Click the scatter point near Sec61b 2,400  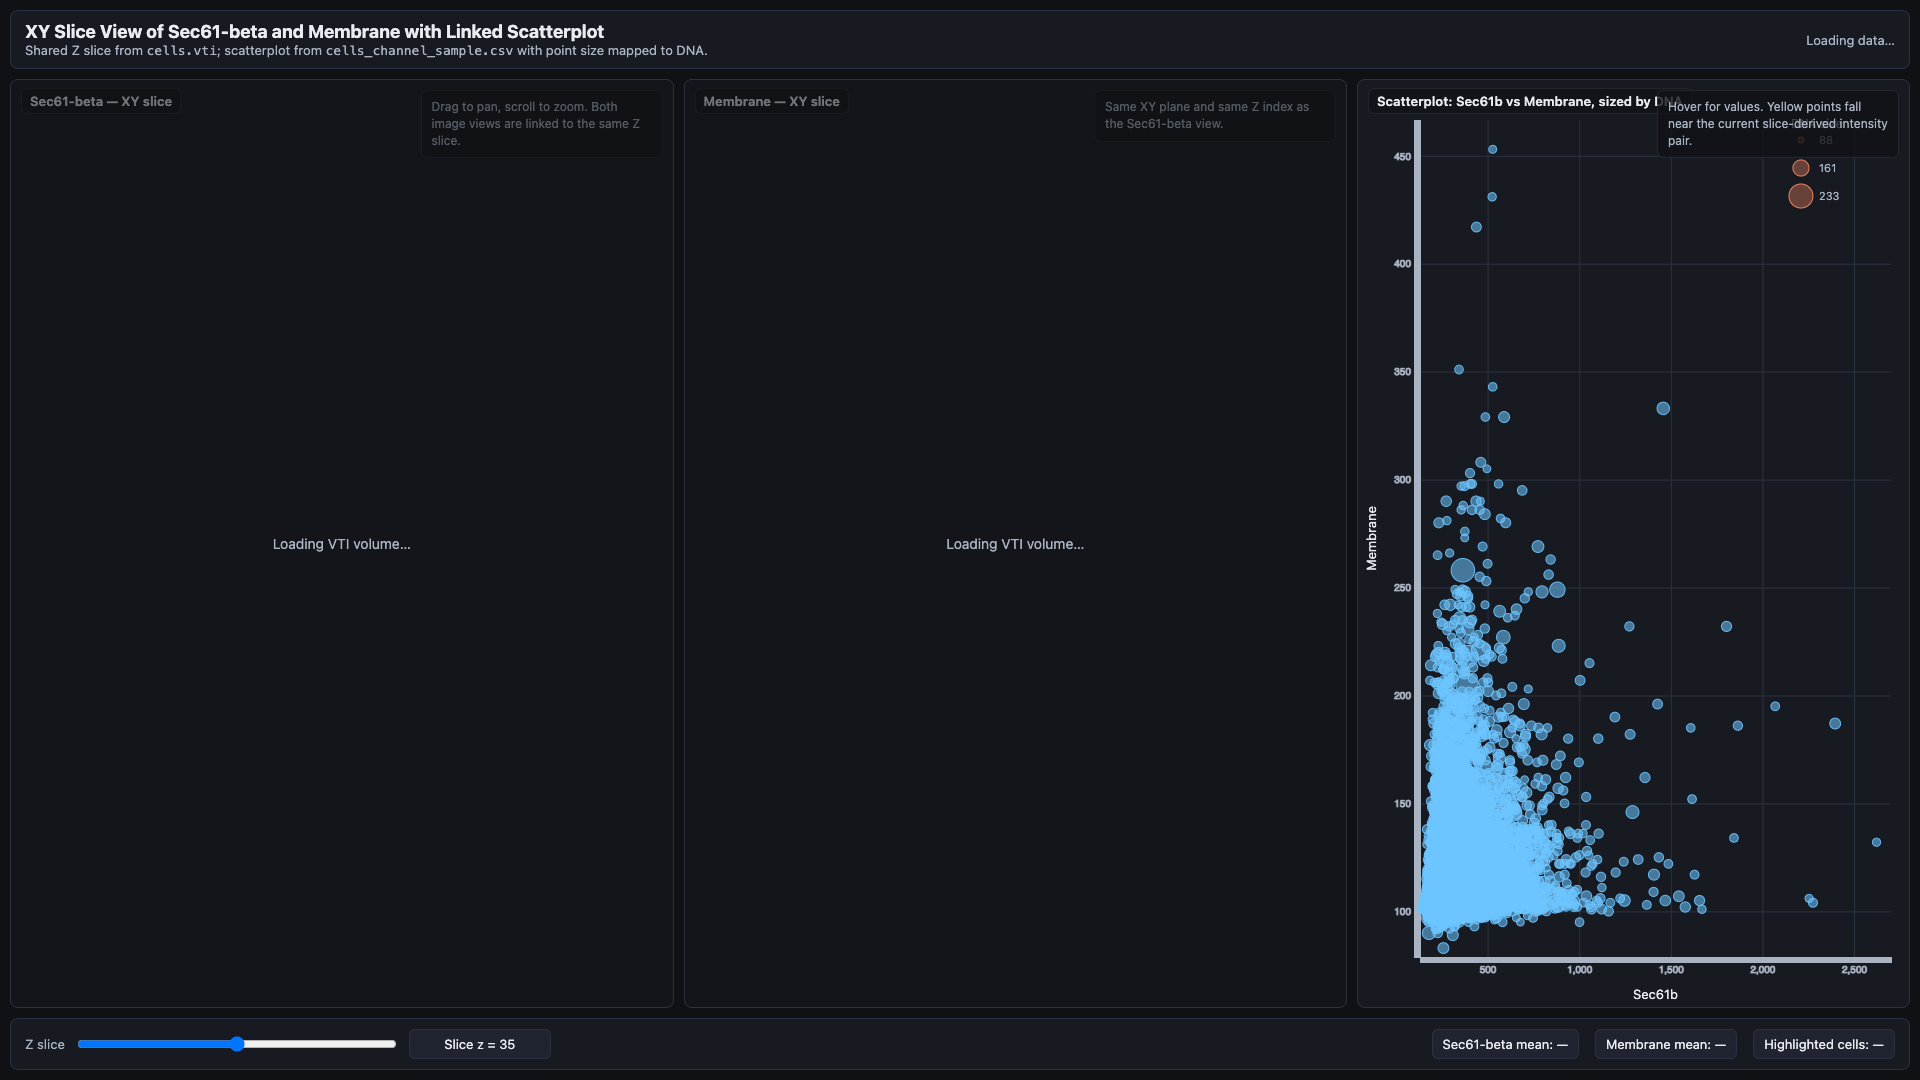point(1835,723)
